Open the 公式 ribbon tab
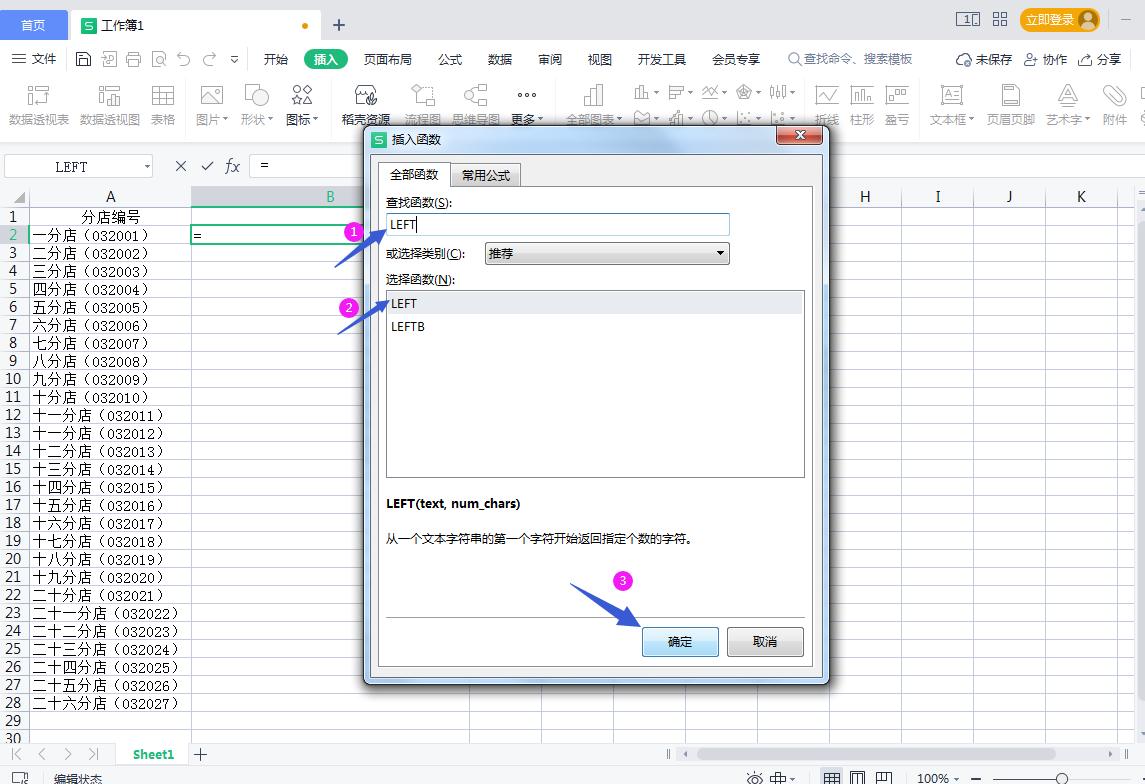Screen dimensions: 1145x784 click(450, 59)
